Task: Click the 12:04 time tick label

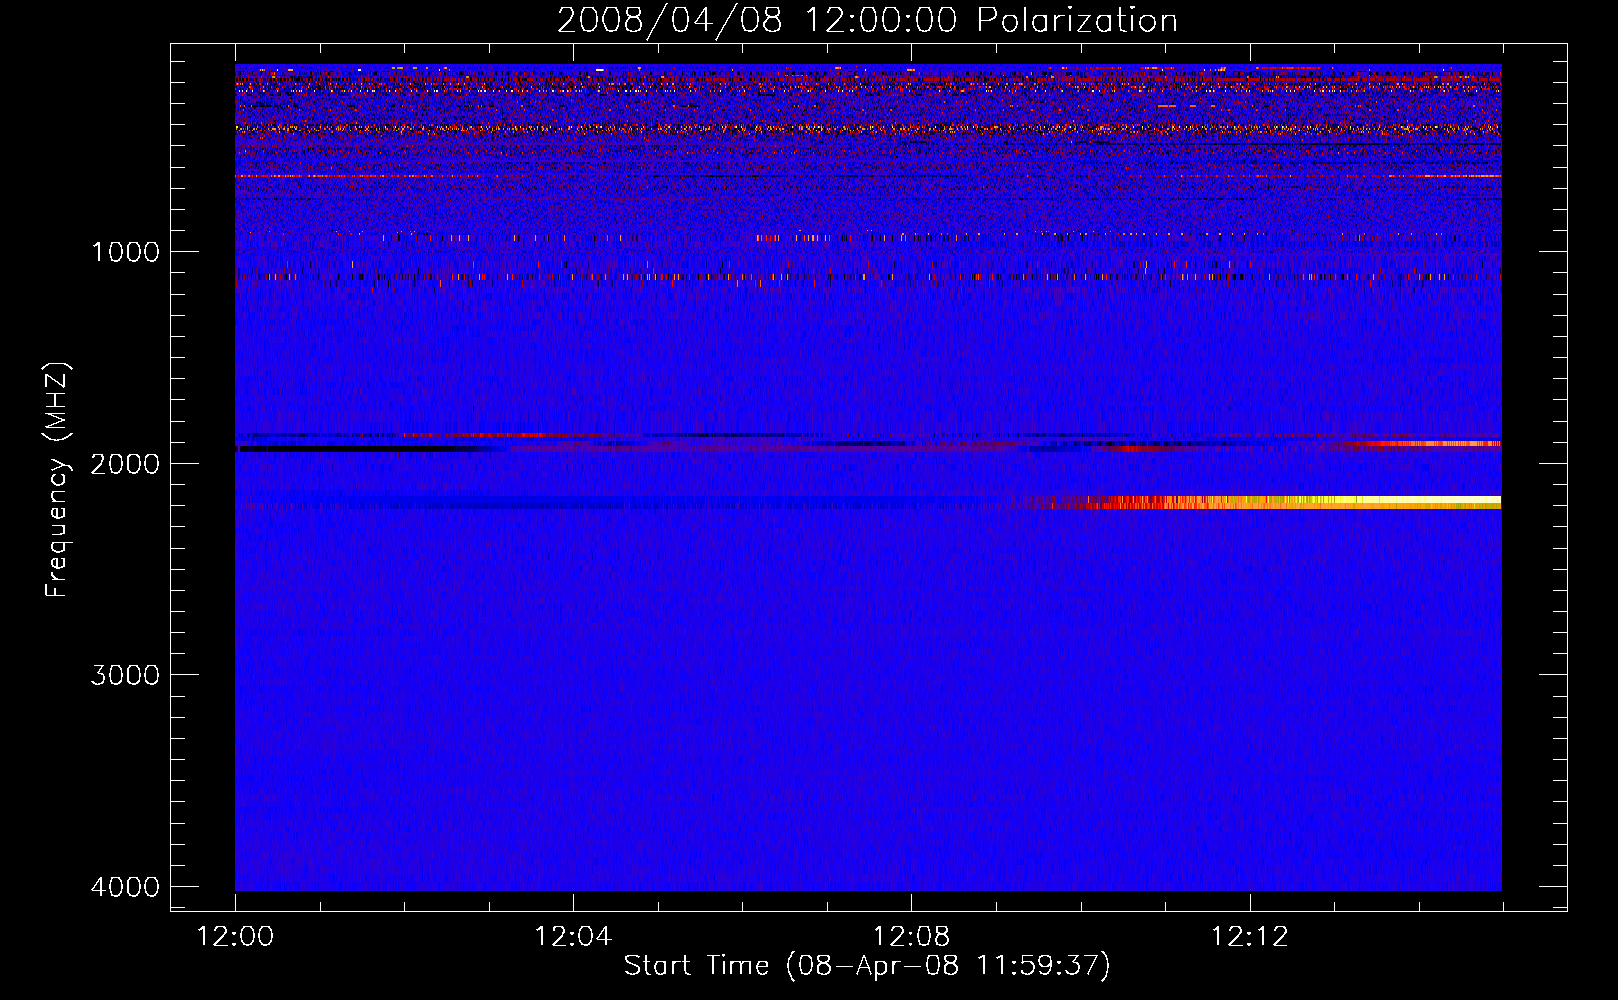Action: (x=573, y=937)
